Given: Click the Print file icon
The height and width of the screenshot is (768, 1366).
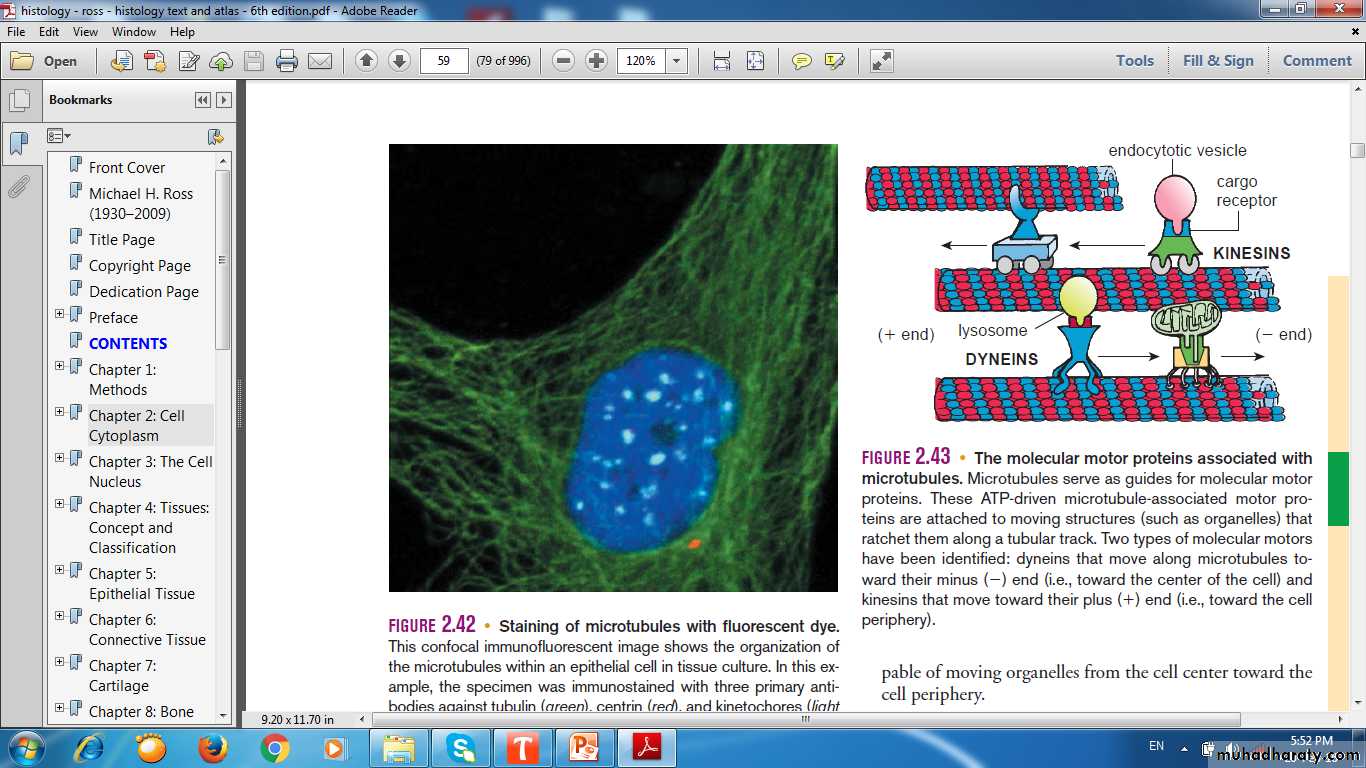Looking at the screenshot, I should 287,61.
